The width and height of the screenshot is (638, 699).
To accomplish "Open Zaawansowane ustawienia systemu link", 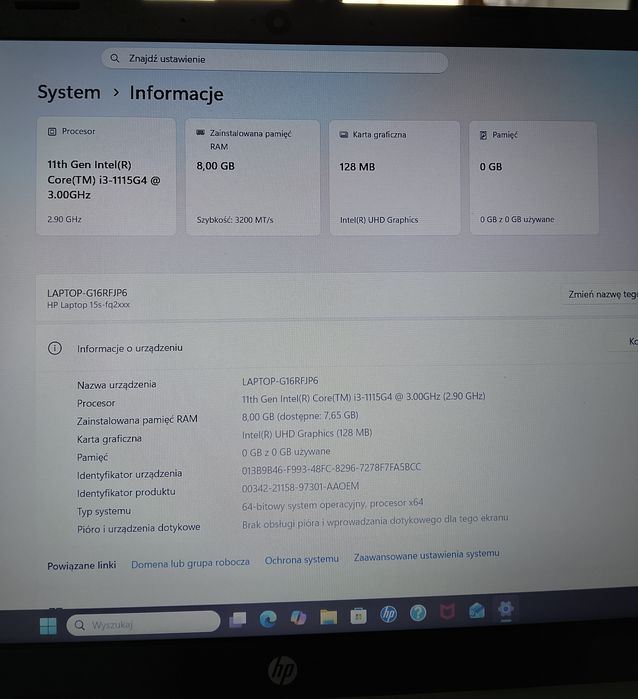I will (427, 555).
